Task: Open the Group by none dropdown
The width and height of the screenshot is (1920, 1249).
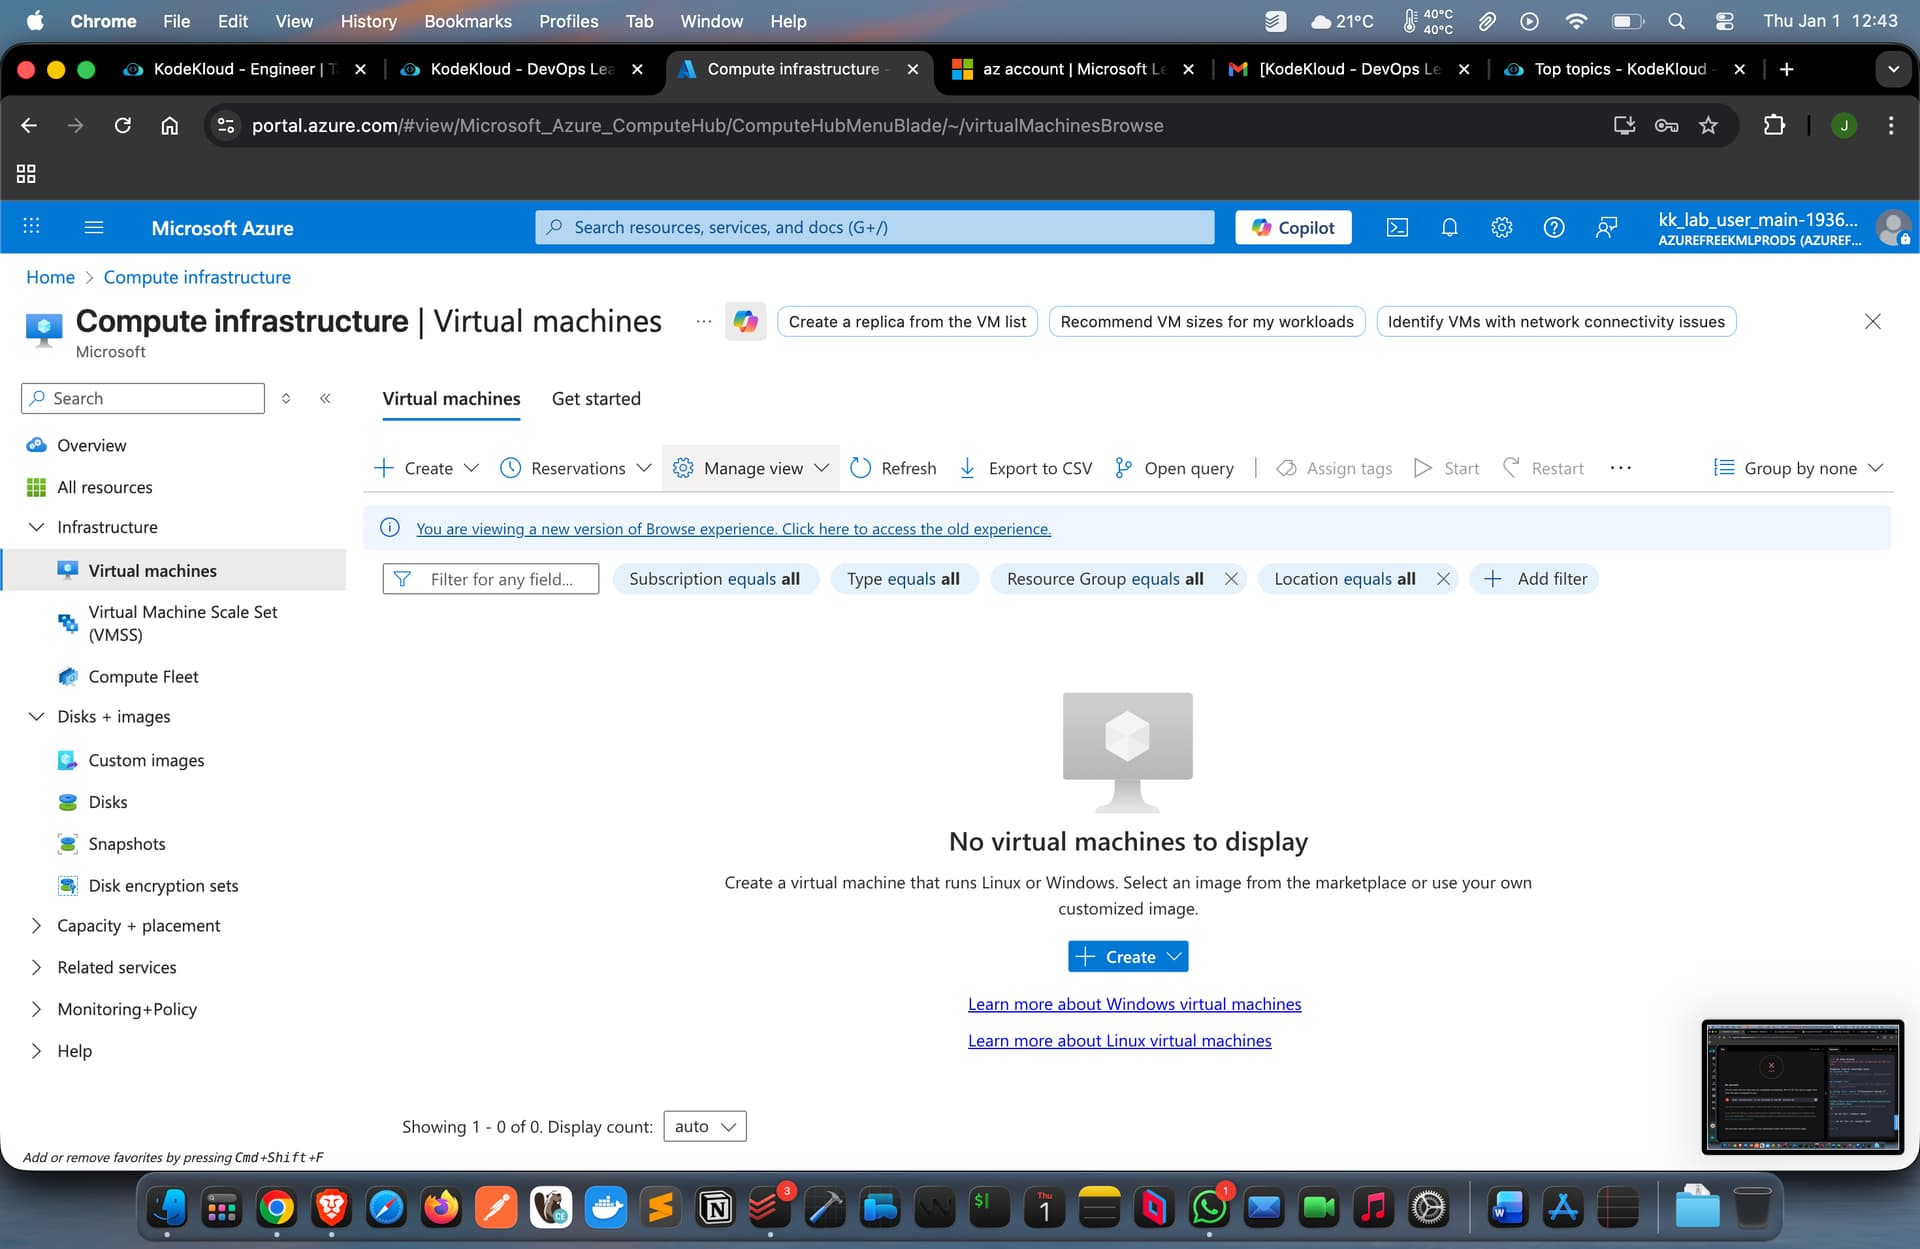Action: point(1798,468)
